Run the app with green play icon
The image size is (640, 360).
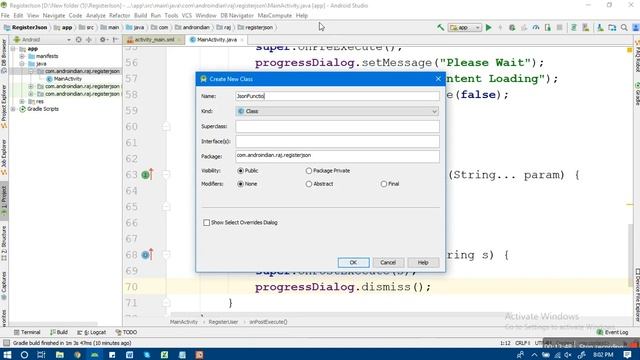489,27
